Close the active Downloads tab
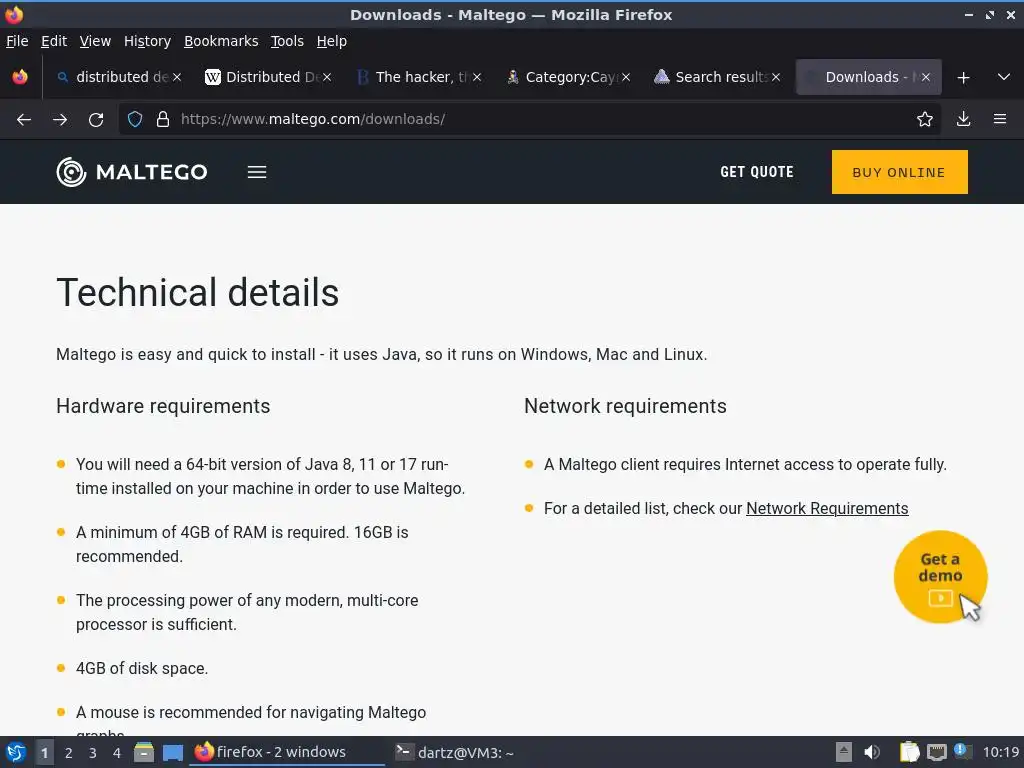The width and height of the screenshot is (1024, 768). point(925,77)
